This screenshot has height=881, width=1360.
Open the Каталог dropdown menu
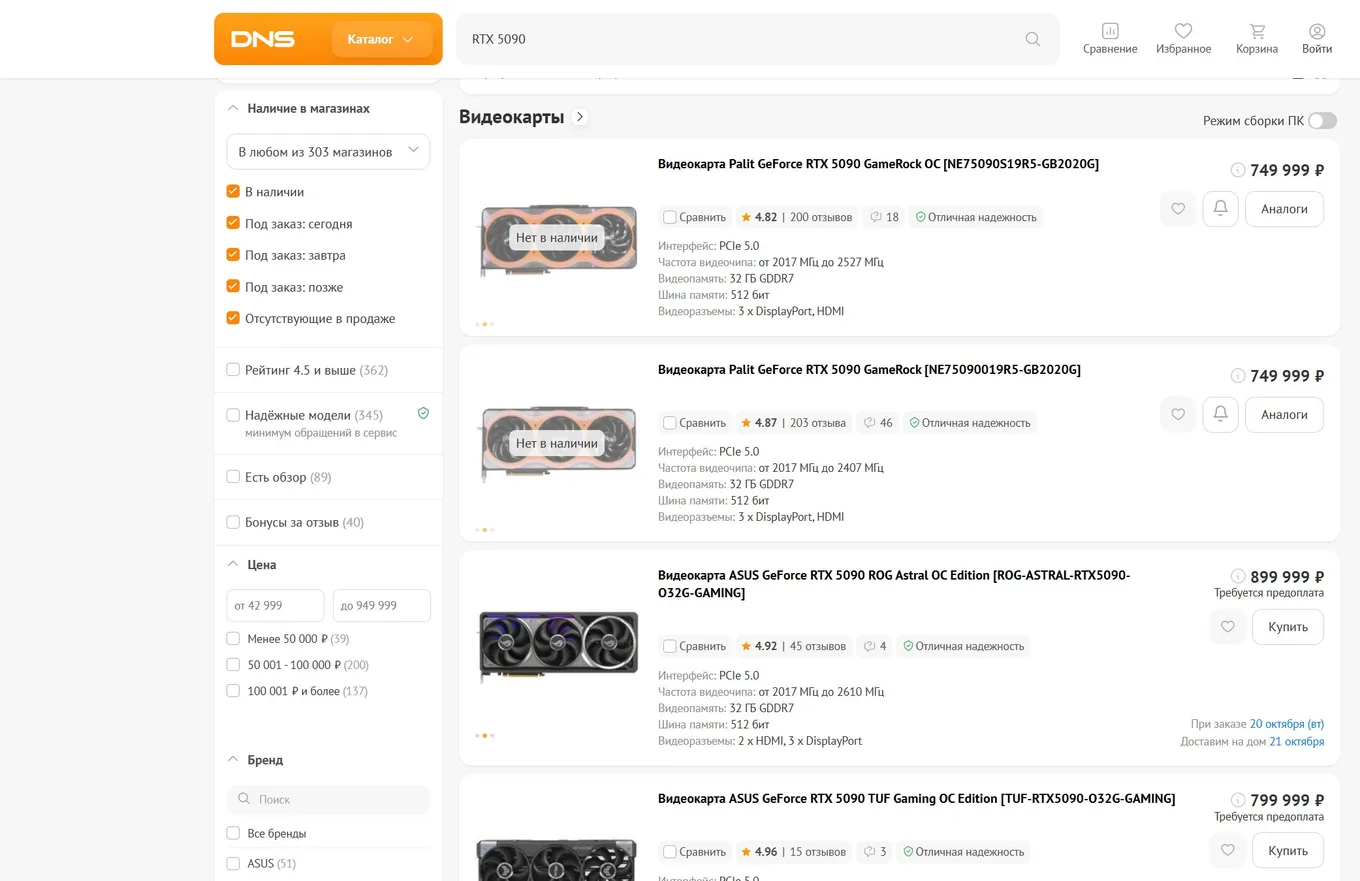coord(381,39)
